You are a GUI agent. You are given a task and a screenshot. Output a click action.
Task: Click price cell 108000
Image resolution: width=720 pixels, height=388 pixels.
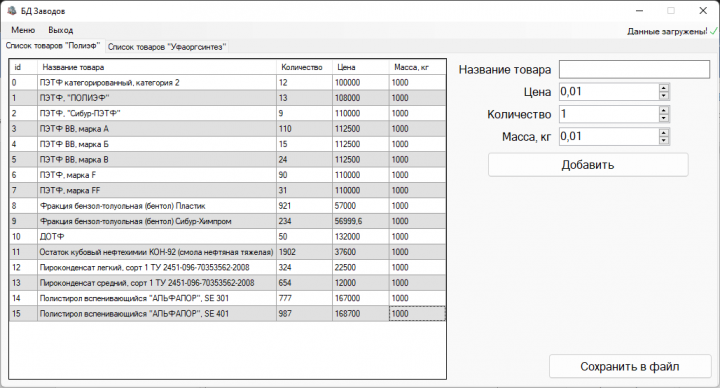pyautogui.click(x=361, y=98)
